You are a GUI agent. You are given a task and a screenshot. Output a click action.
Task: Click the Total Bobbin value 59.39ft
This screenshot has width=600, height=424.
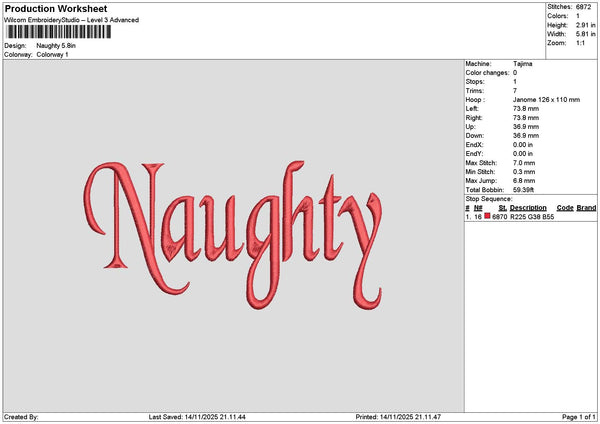point(523,190)
